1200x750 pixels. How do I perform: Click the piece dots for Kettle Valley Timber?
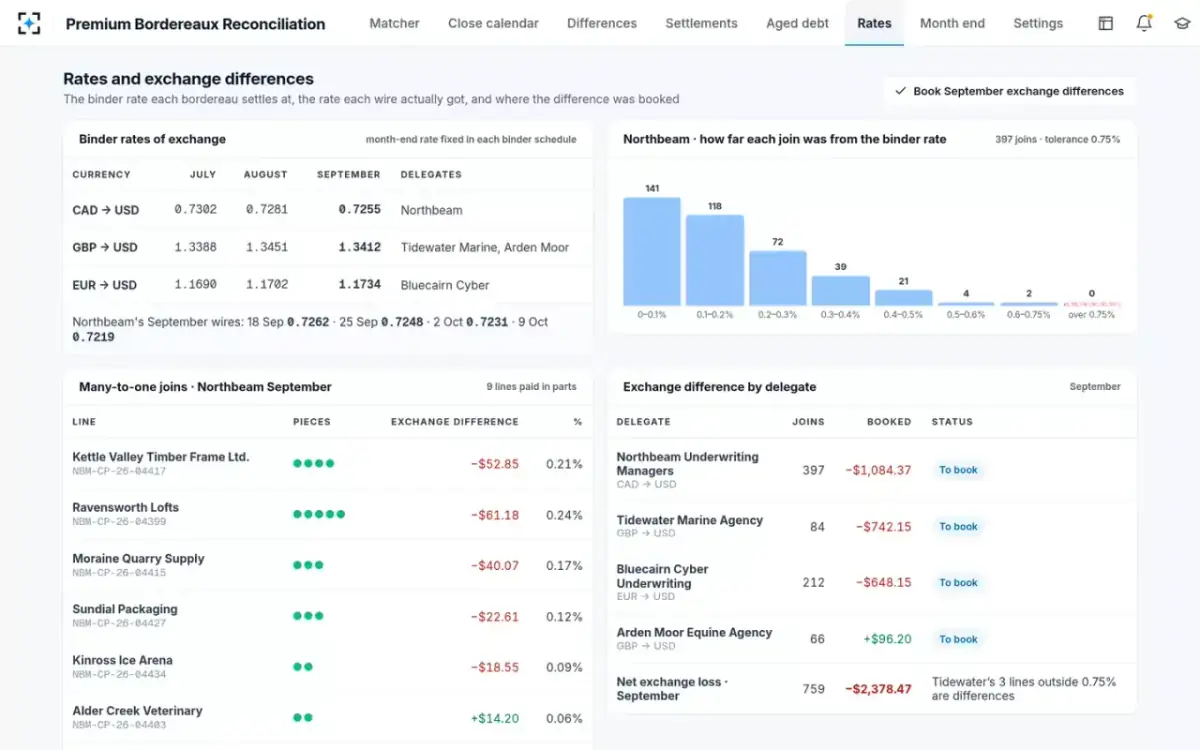point(313,463)
